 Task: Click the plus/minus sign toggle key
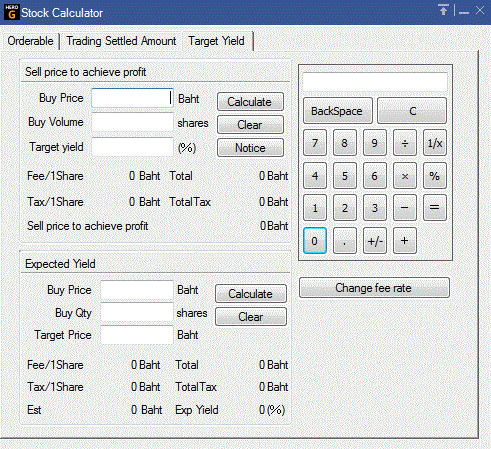[x=375, y=240]
